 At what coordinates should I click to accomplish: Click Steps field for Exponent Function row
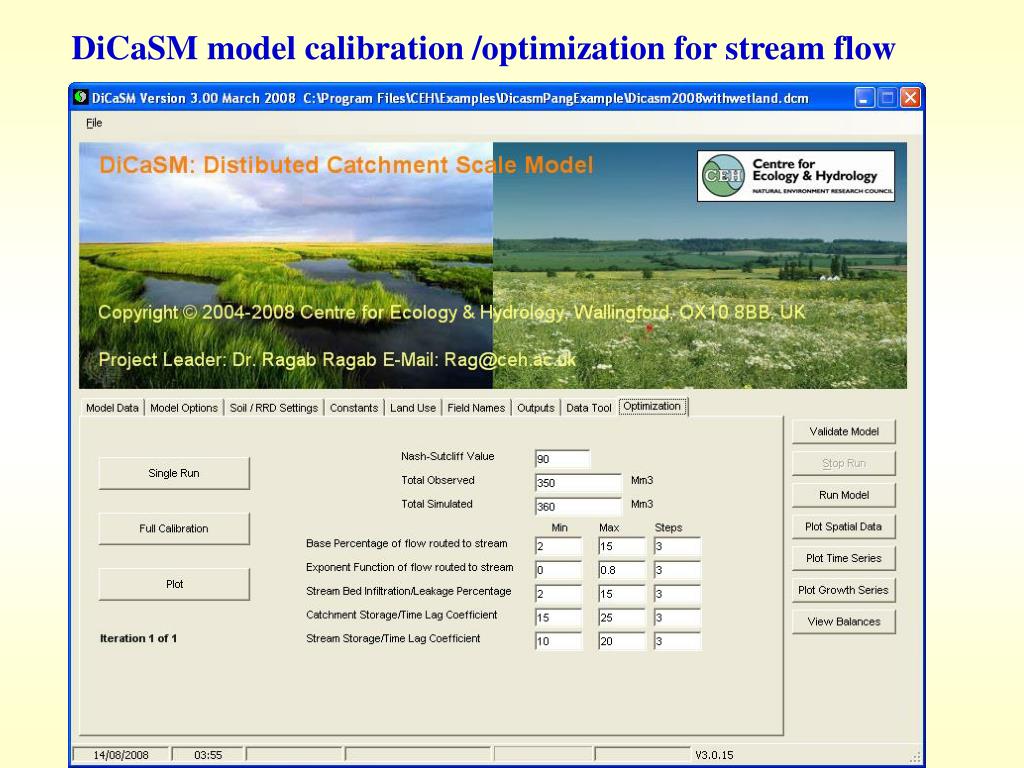[x=678, y=570]
